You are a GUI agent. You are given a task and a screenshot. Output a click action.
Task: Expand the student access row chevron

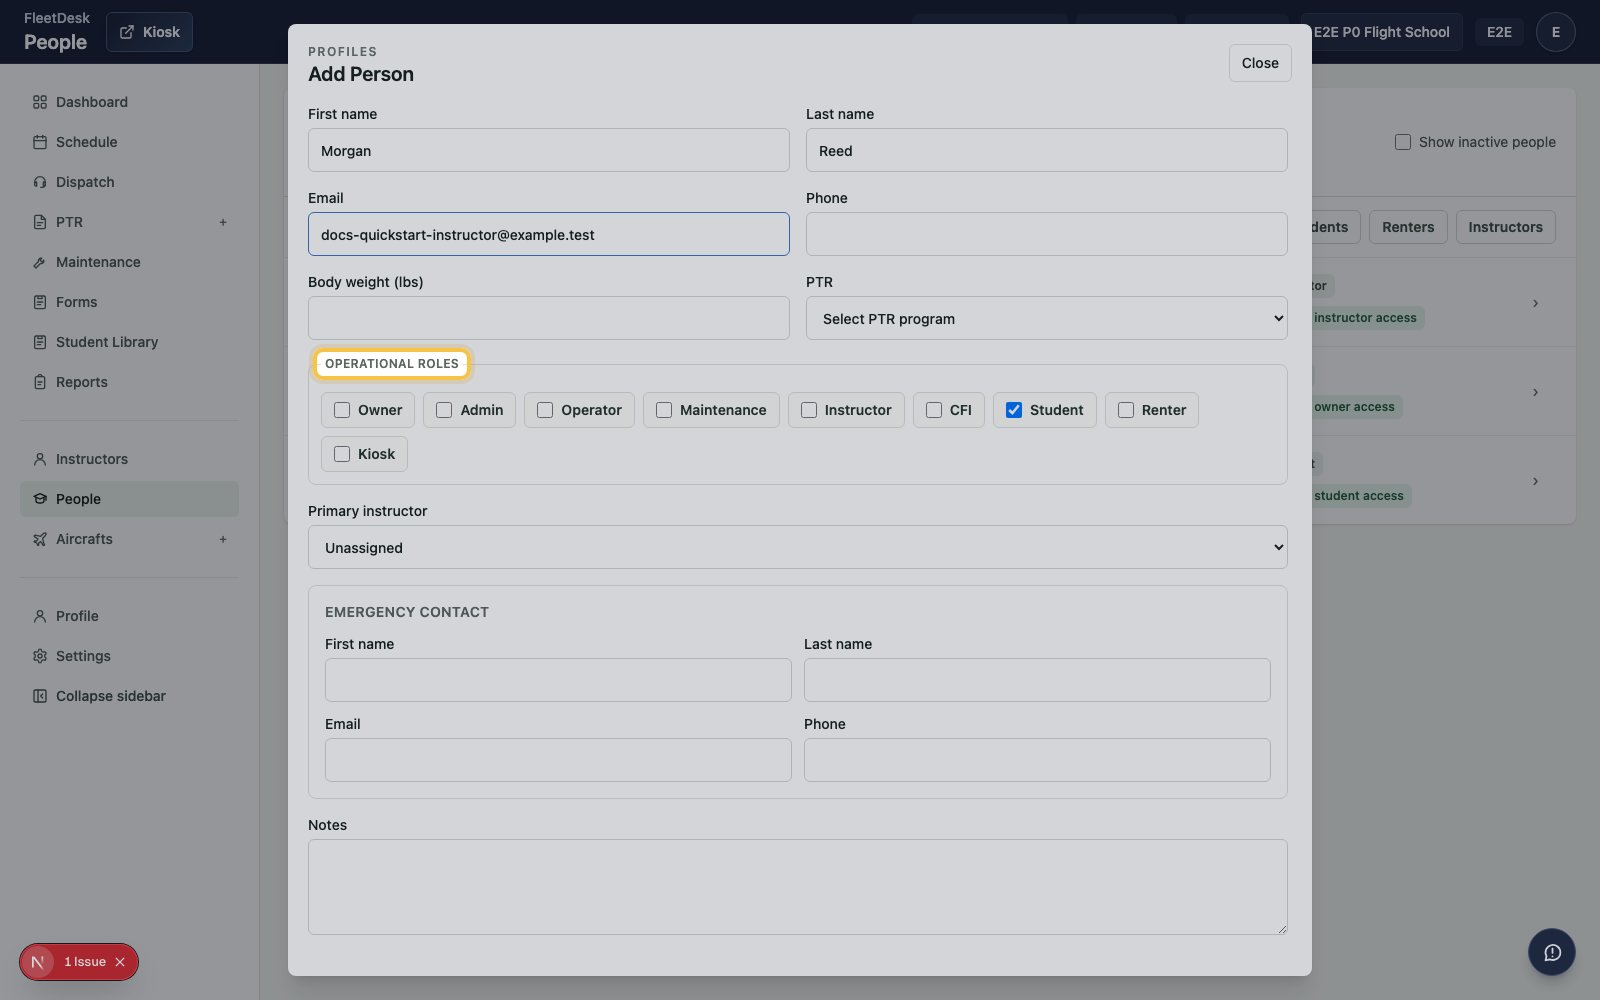click(x=1535, y=481)
